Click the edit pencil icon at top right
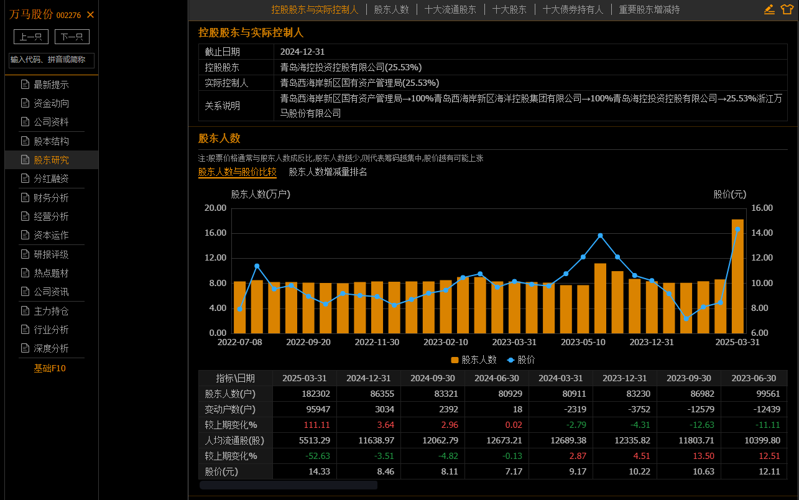799x500 pixels. 769,9
